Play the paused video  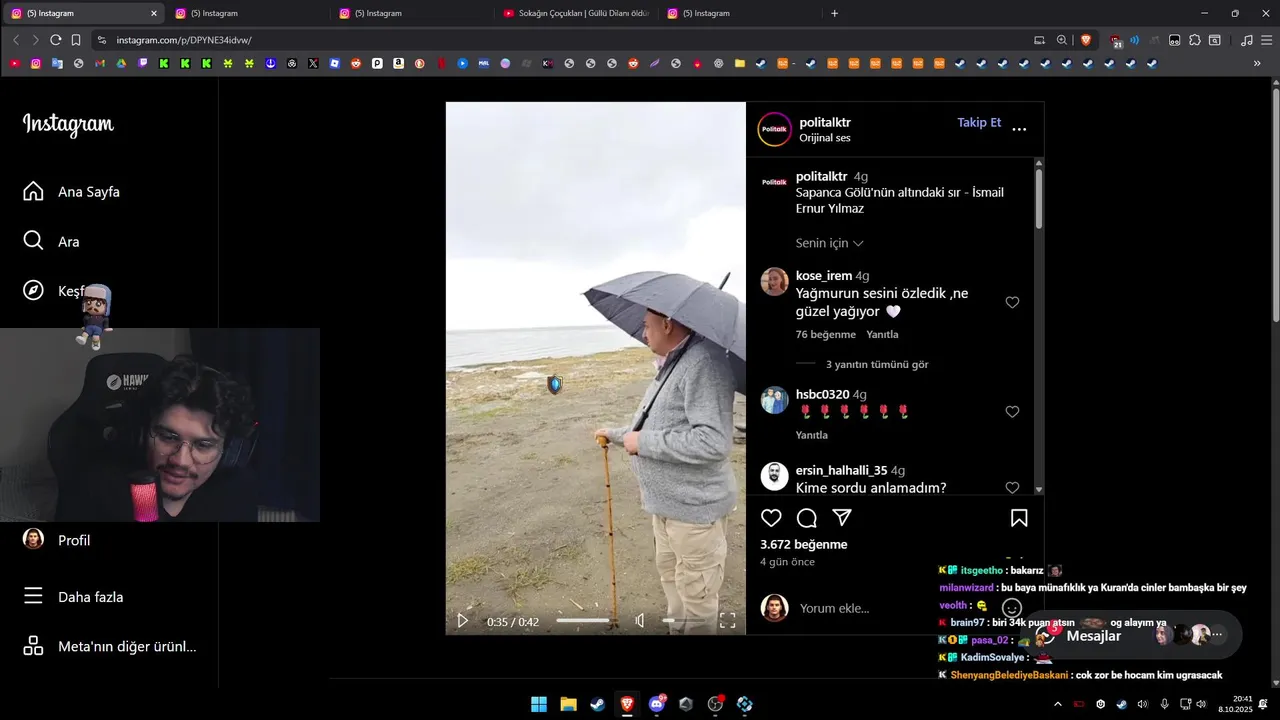coord(462,621)
